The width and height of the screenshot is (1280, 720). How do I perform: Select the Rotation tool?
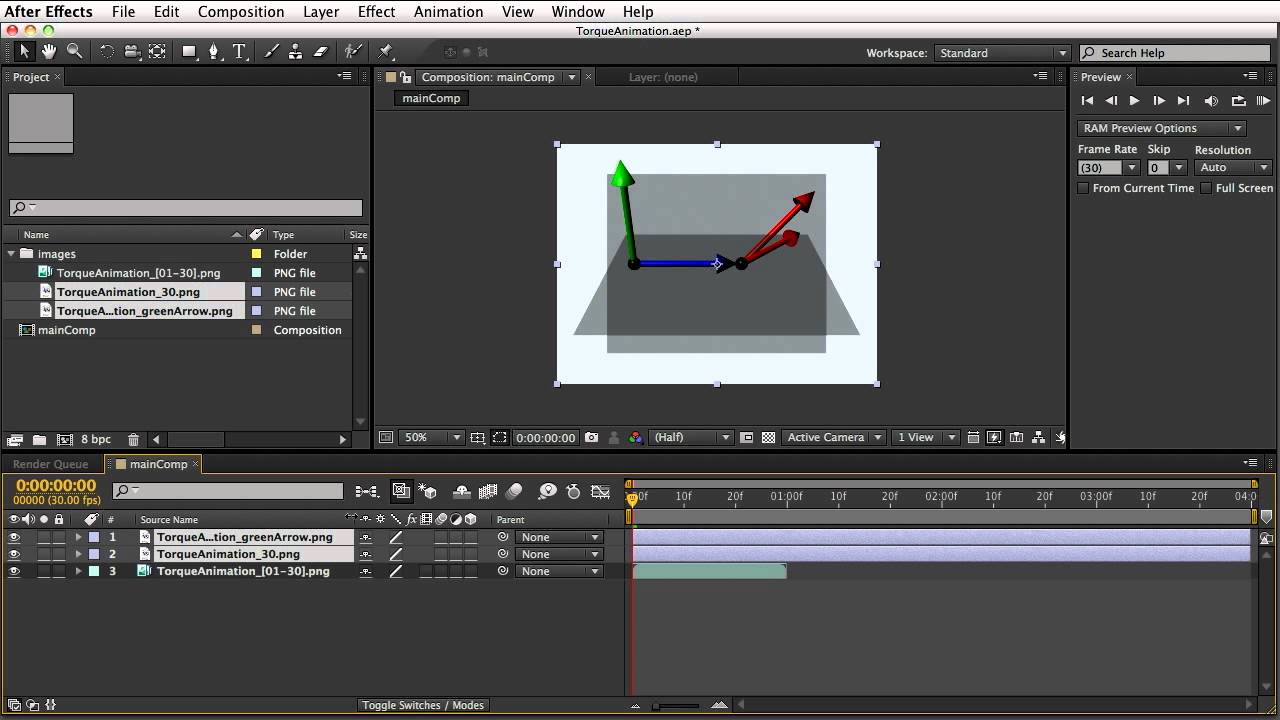click(107, 52)
